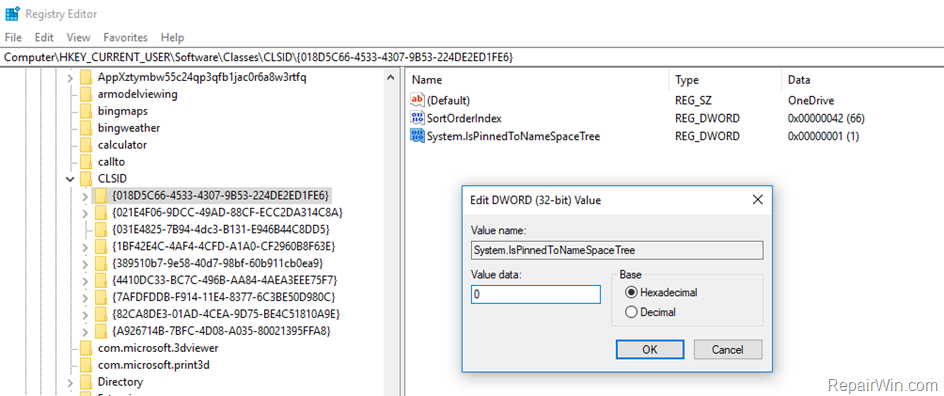Screen dimensions: 944x396
Task: Expand the Directory key
Action: [x=70, y=382]
